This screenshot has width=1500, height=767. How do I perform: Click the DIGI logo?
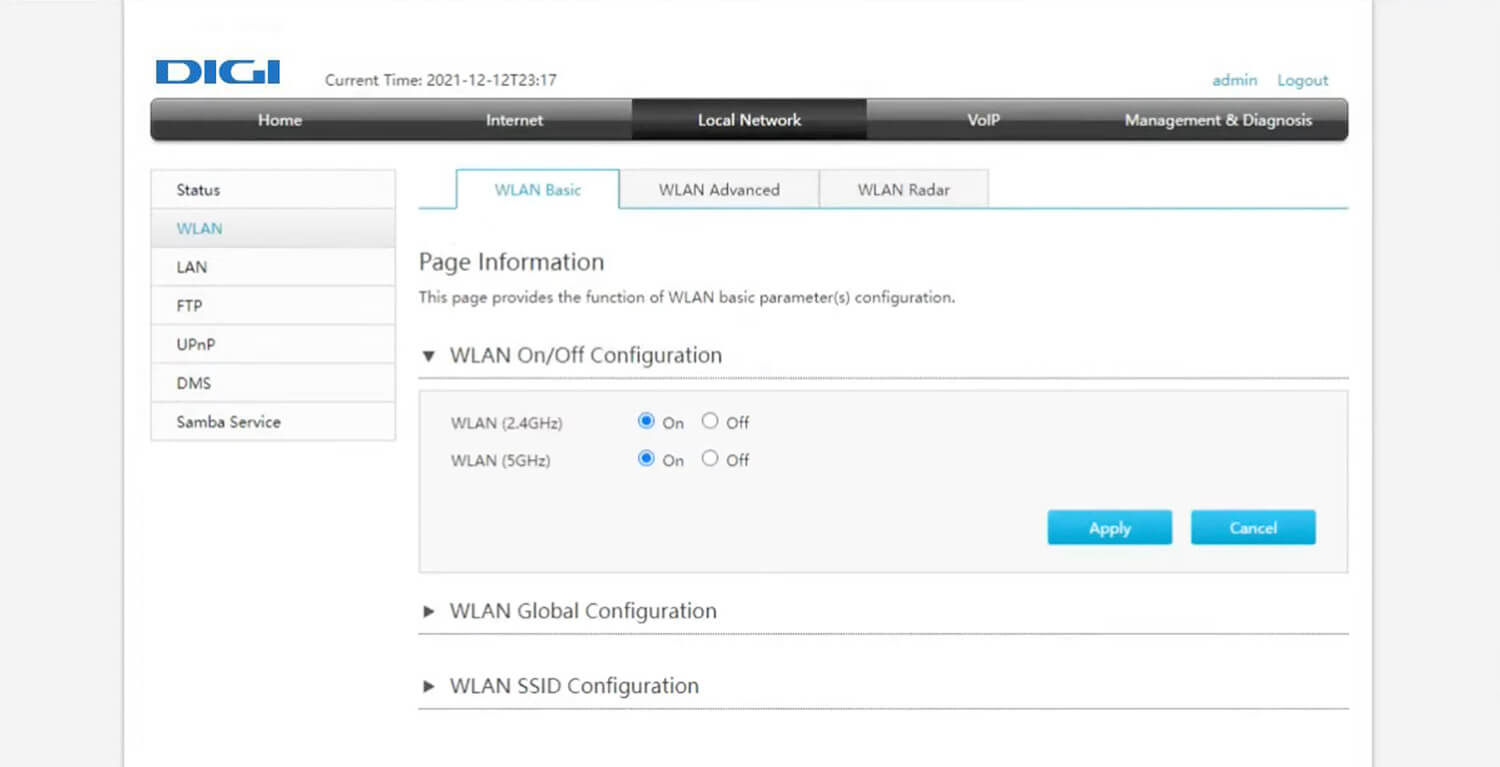tap(217, 73)
